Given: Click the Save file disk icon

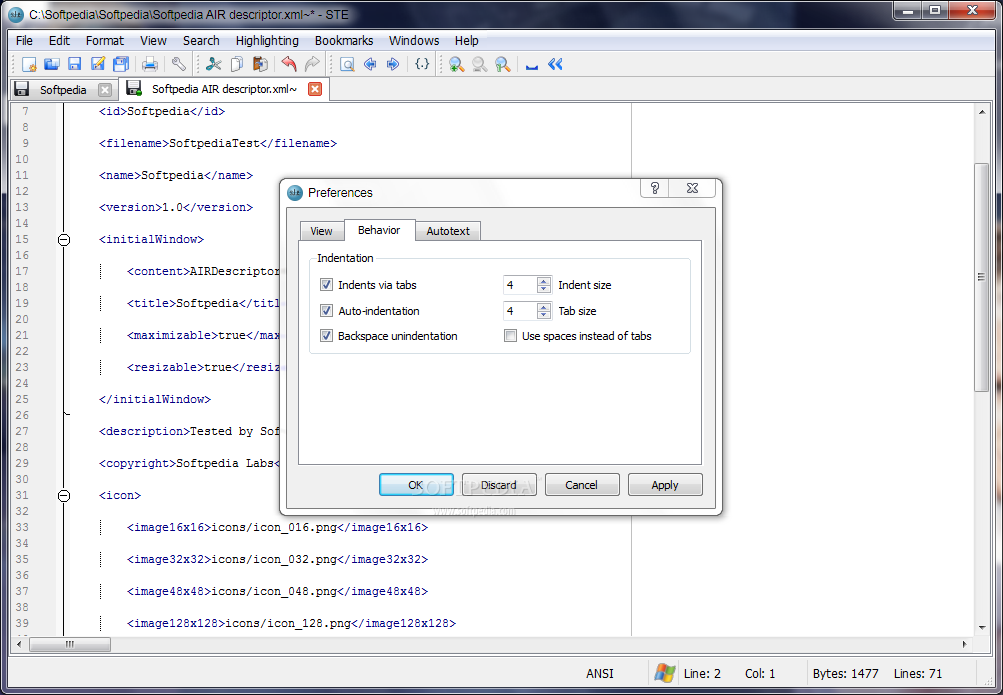Looking at the screenshot, I should pyautogui.click(x=75, y=64).
